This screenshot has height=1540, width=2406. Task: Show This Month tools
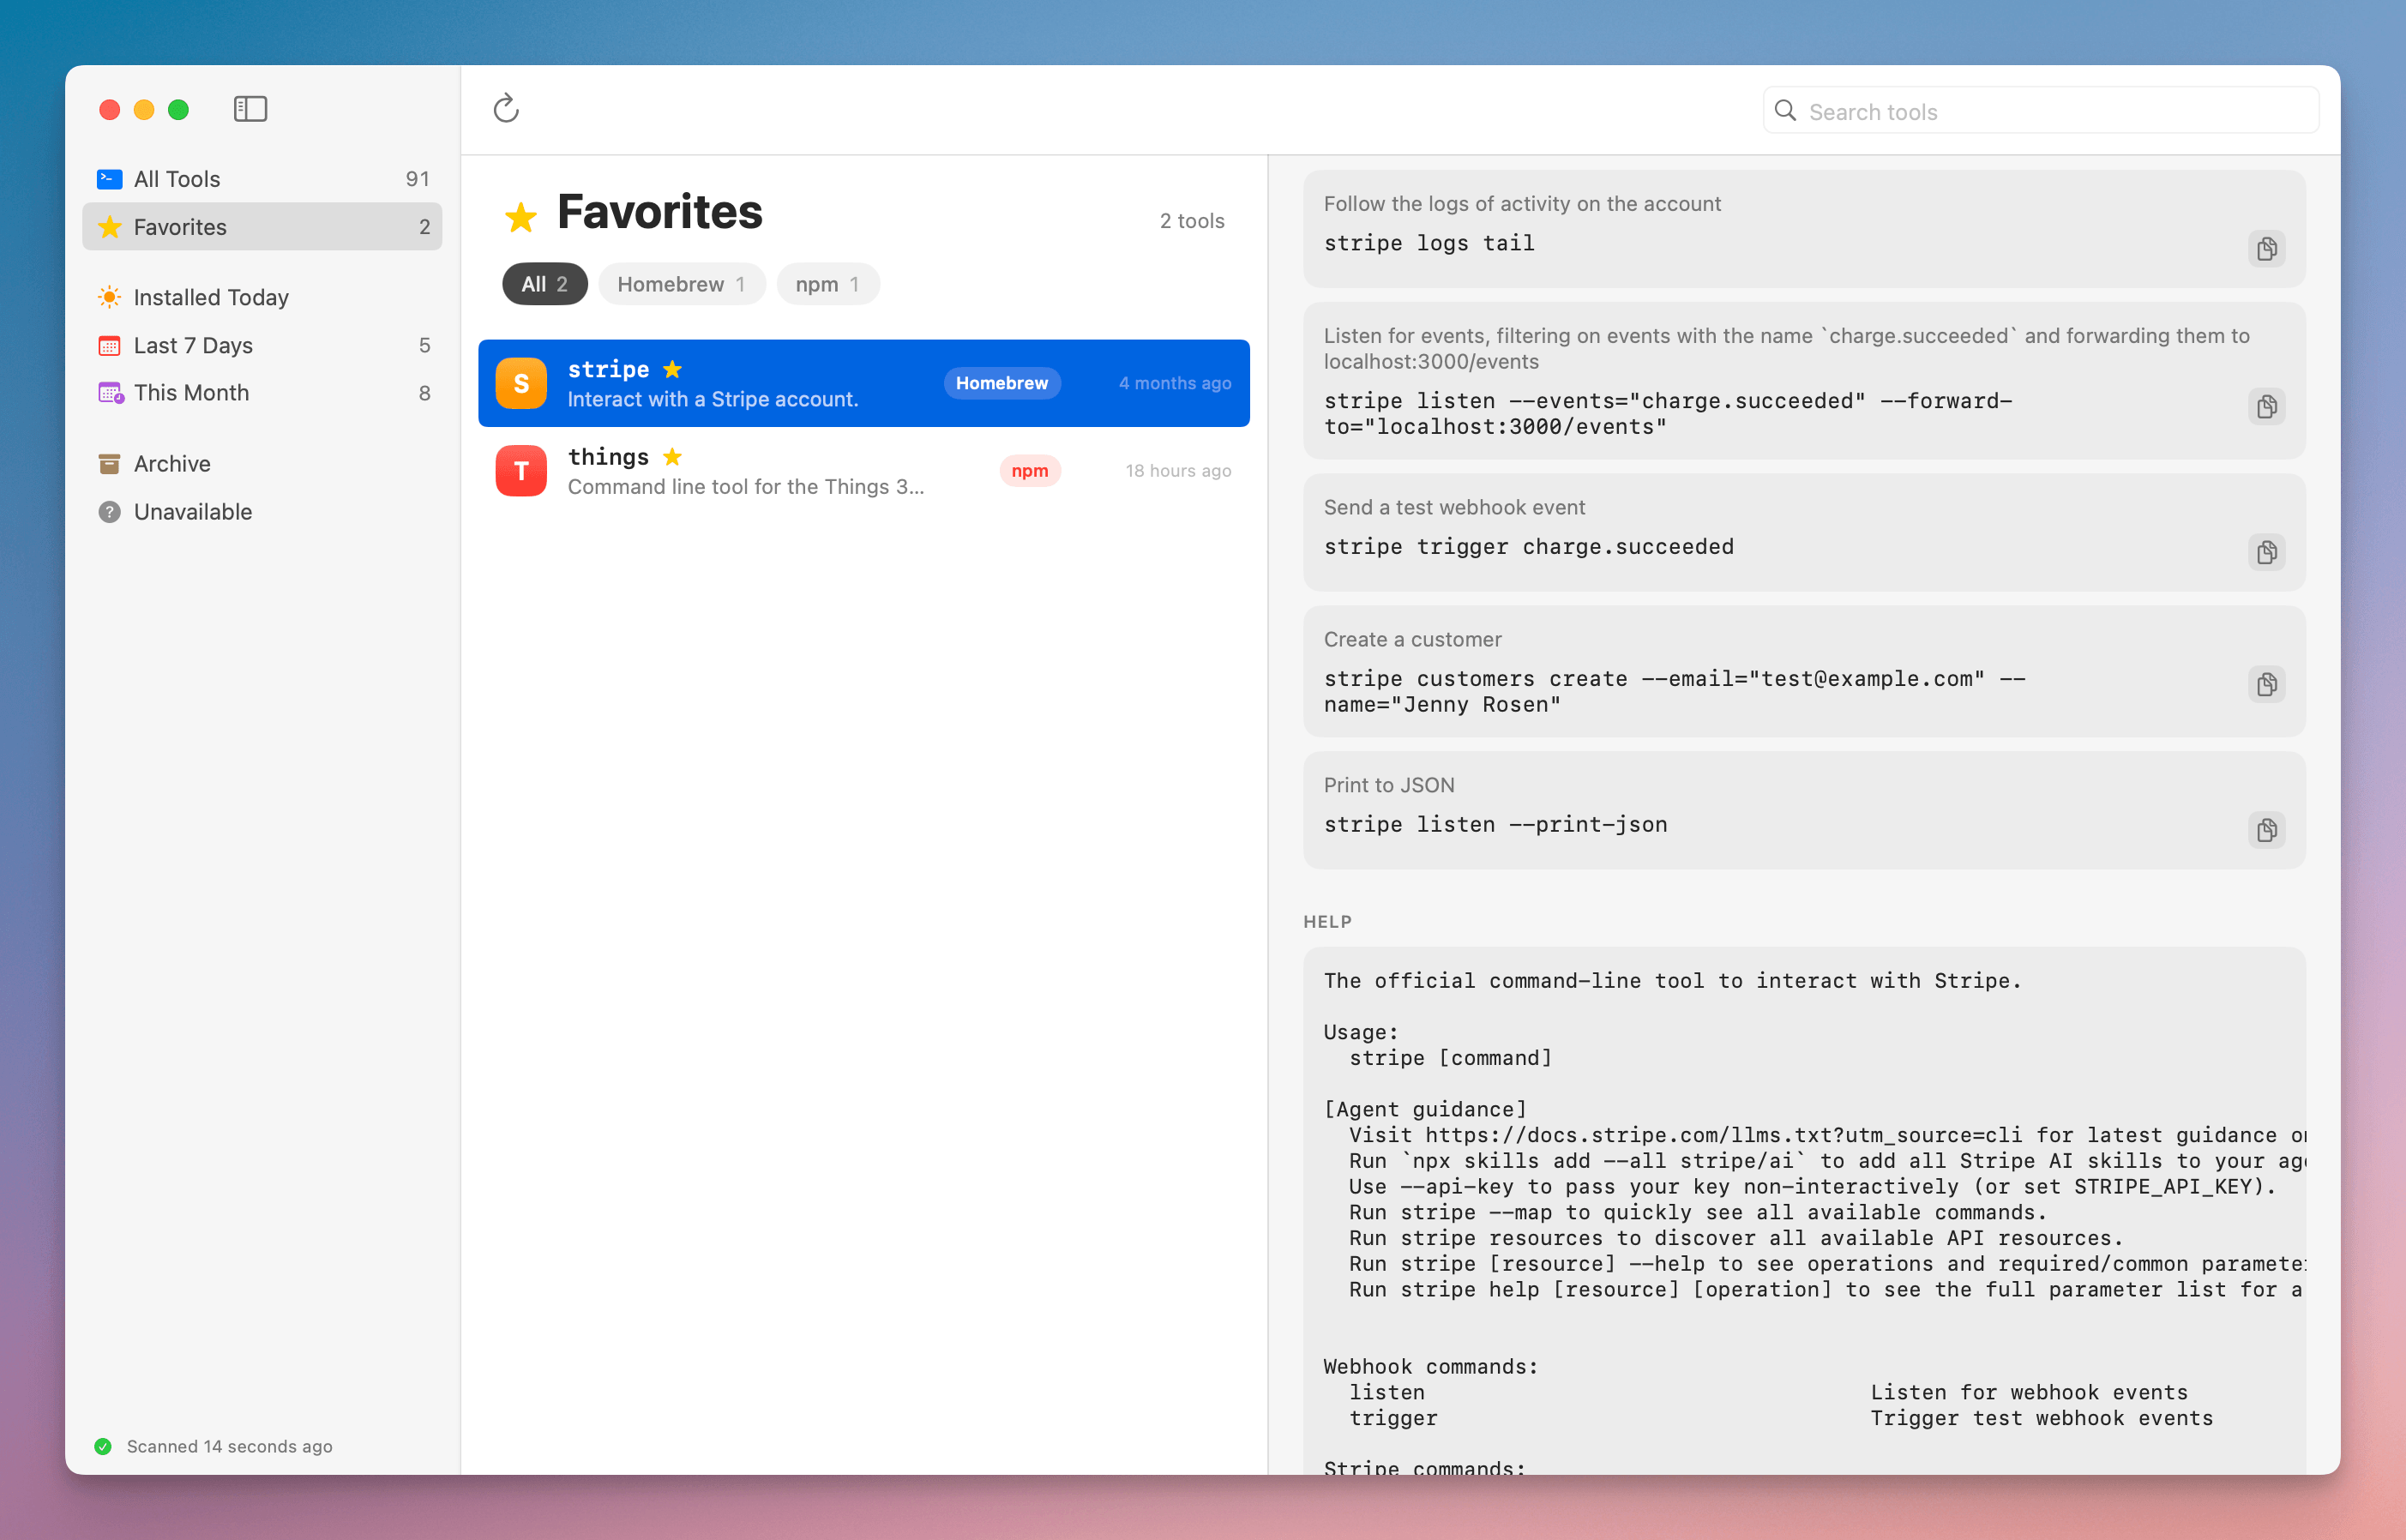click(x=262, y=393)
